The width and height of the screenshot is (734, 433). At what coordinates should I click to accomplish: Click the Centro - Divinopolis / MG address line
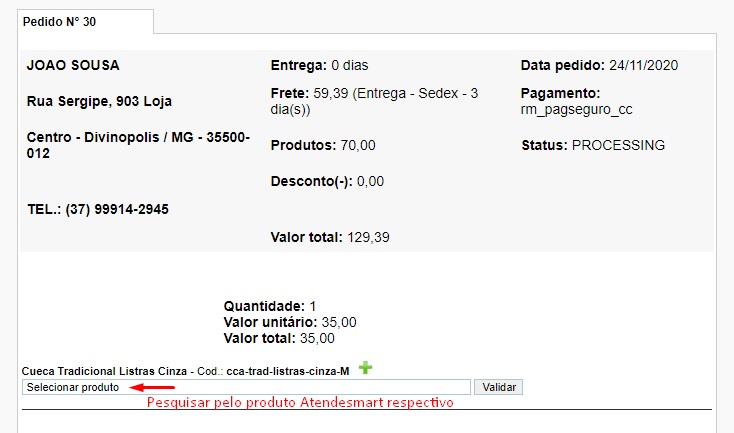[x=137, y=145]
